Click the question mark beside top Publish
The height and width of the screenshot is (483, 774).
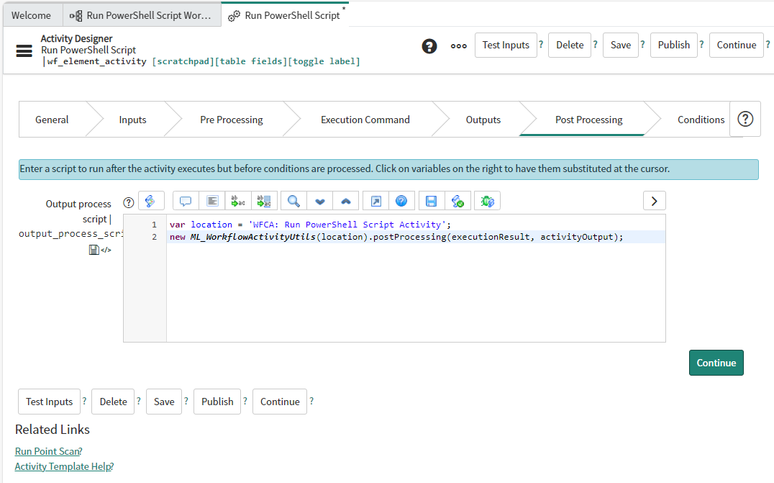[701, 44]
